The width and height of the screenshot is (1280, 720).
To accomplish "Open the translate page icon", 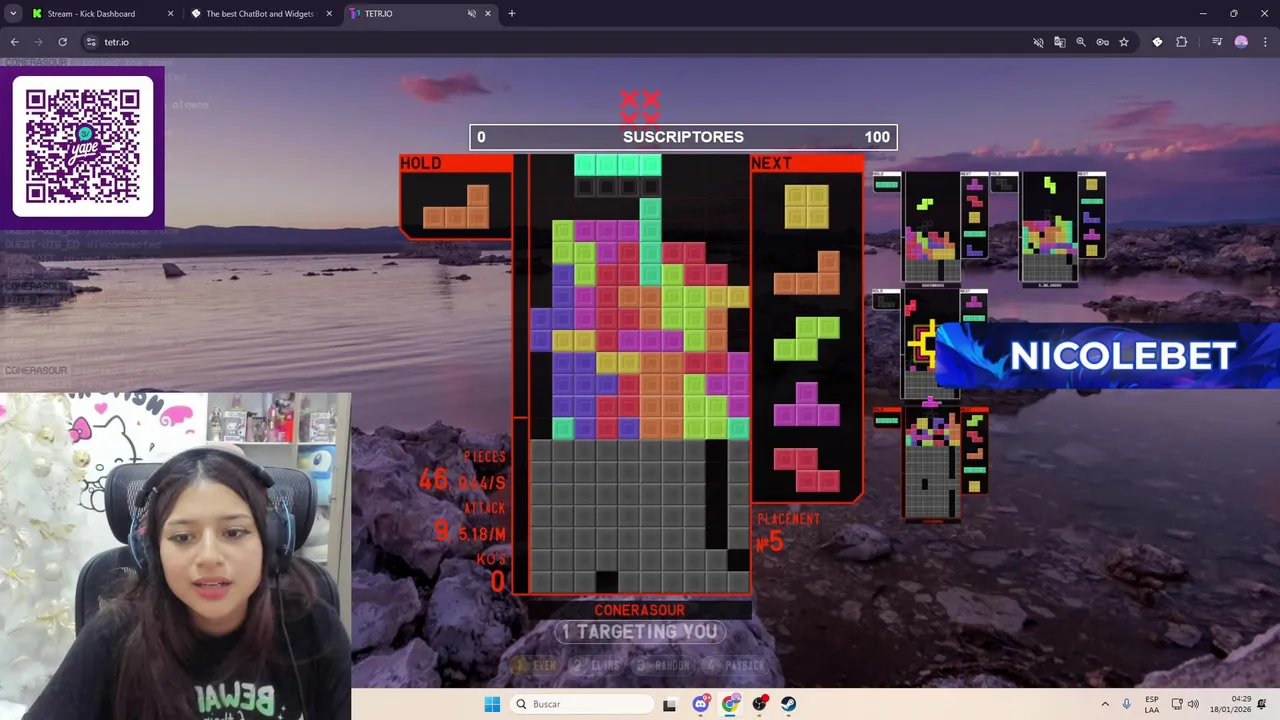I will point(1060,42).
